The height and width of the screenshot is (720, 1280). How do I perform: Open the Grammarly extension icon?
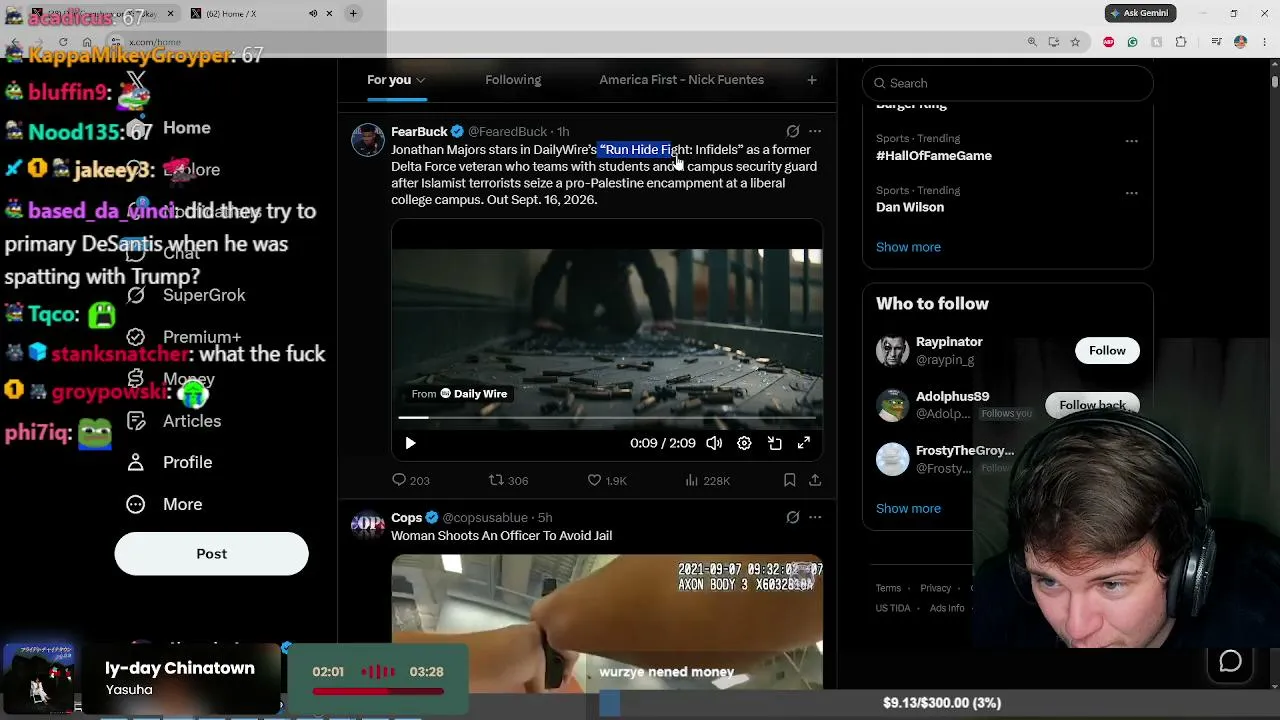click(1132, 42)
